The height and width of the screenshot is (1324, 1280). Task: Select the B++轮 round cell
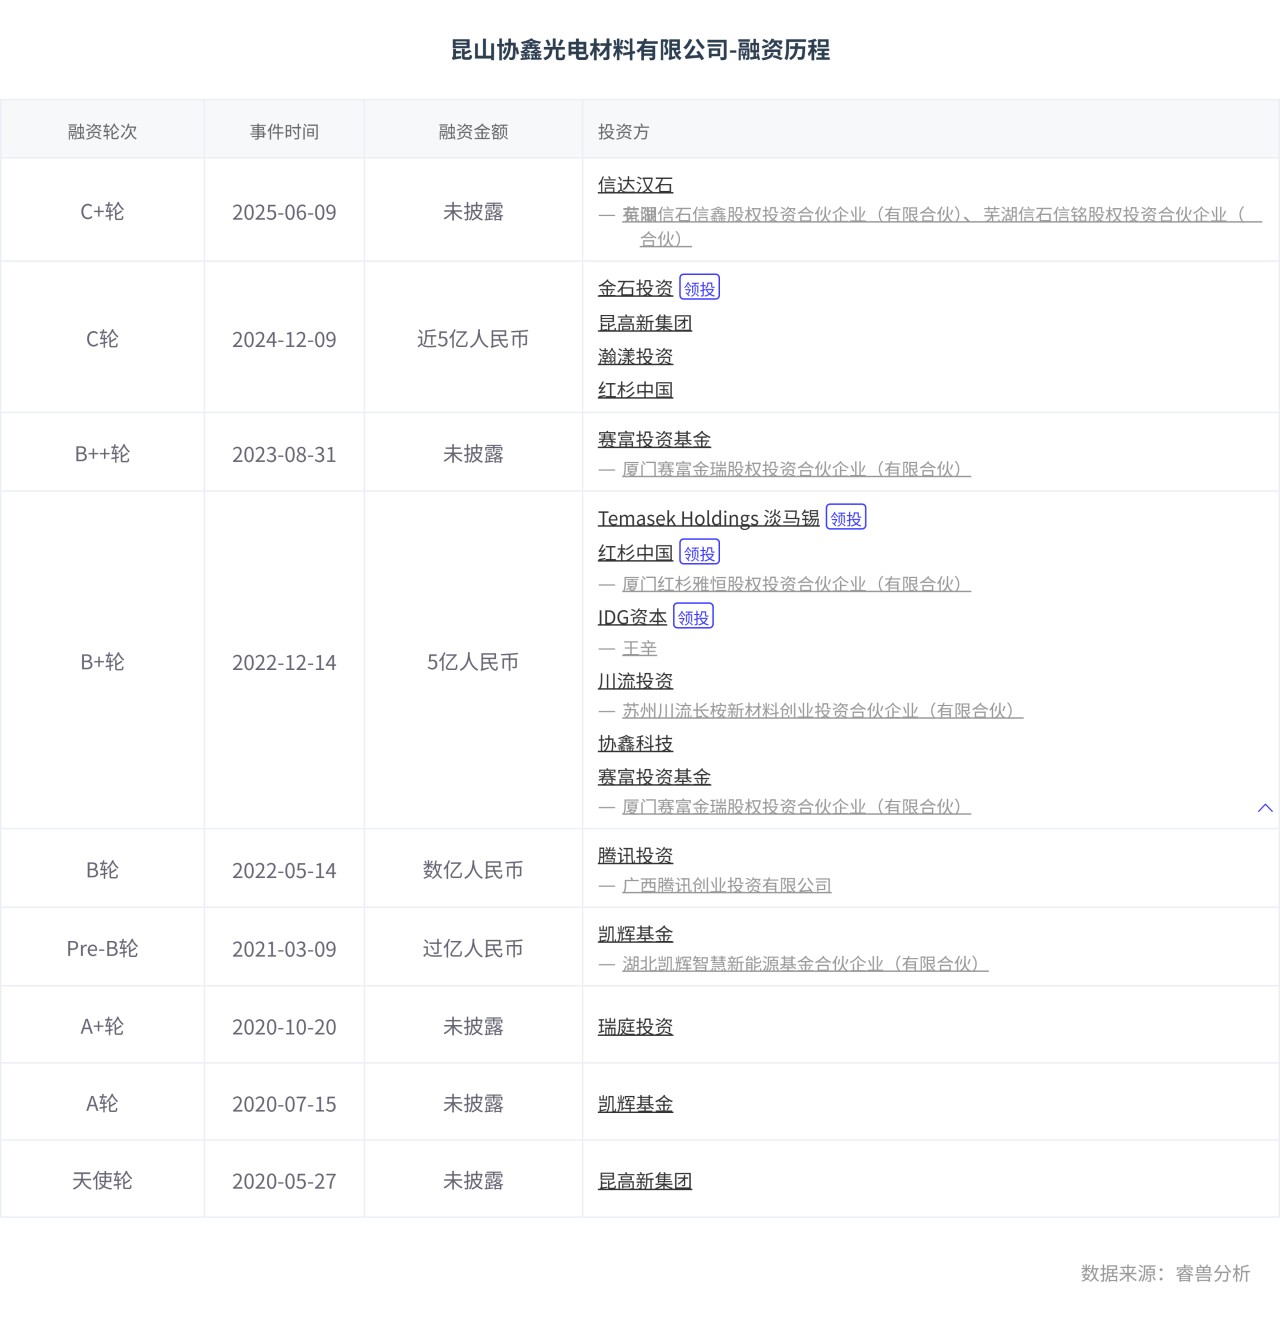click(102, 454)
